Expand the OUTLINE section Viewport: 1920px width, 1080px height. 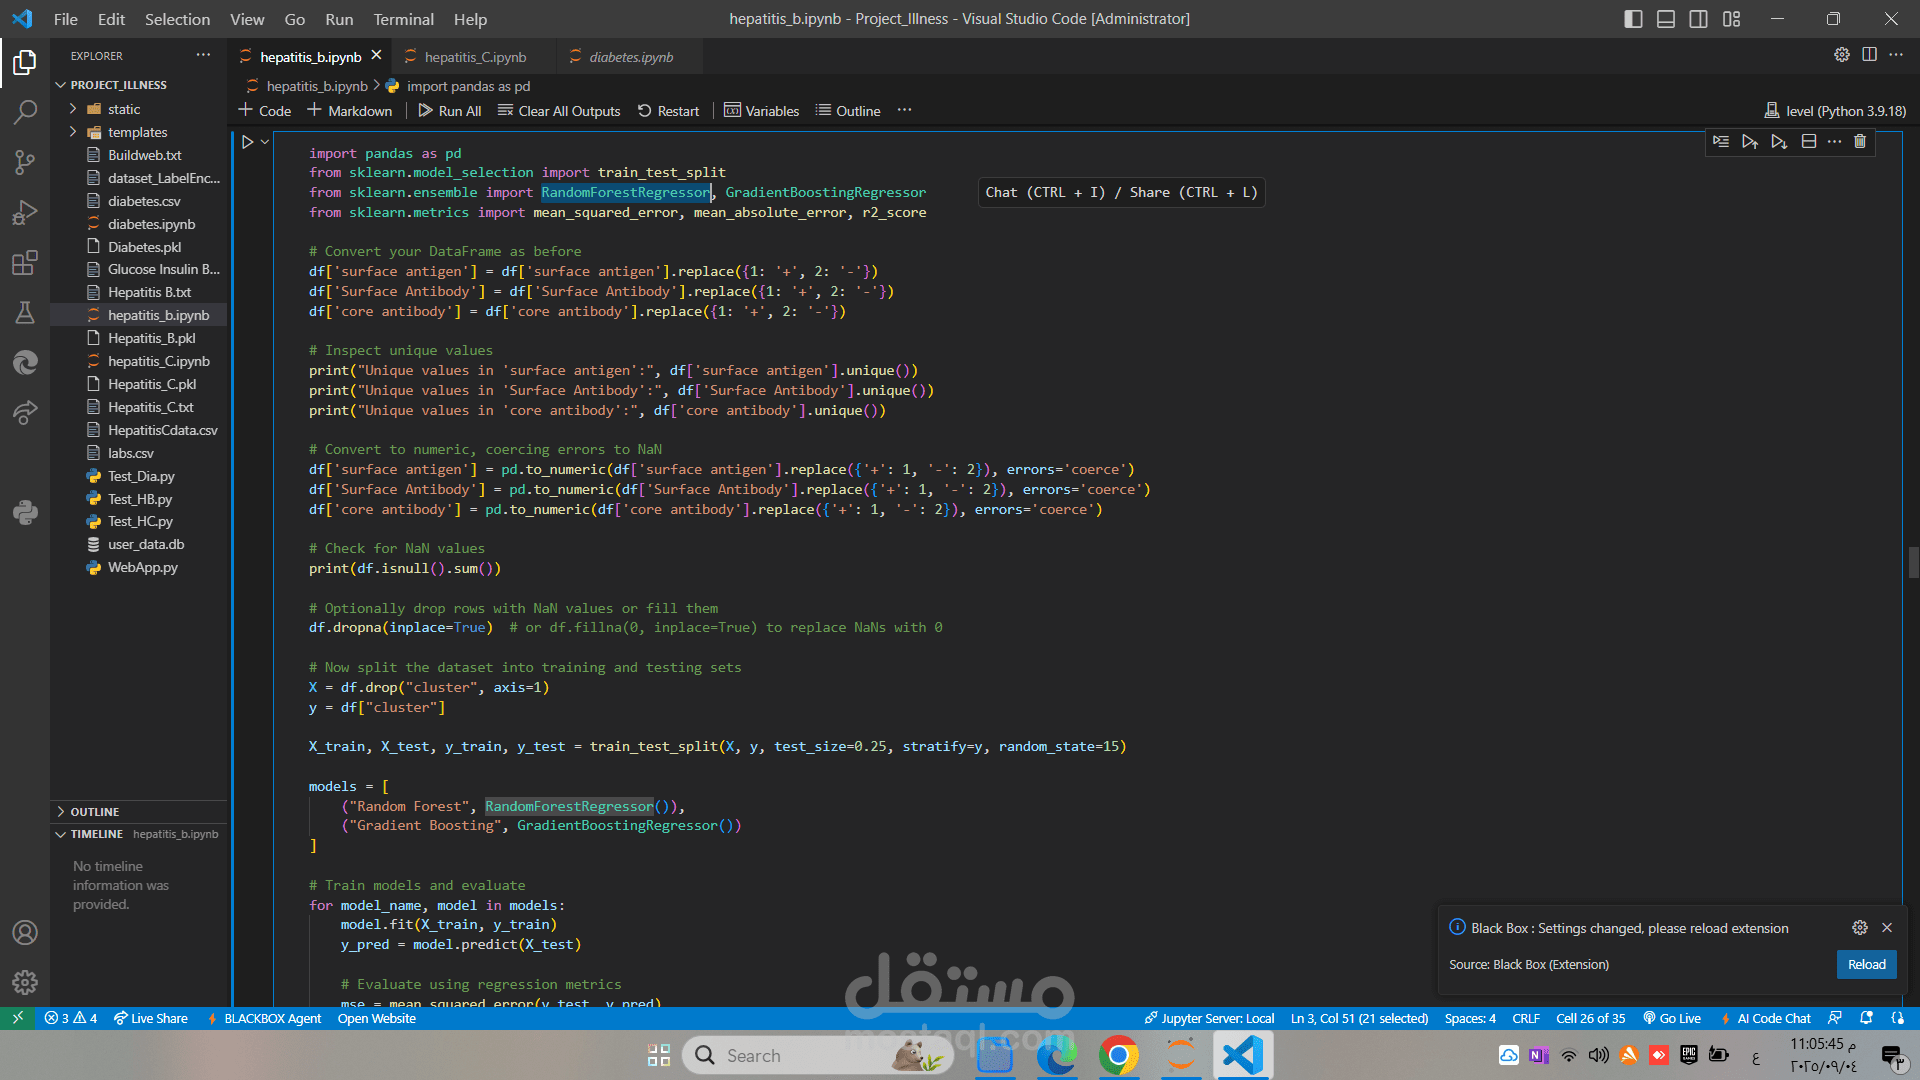click(94, 811)
